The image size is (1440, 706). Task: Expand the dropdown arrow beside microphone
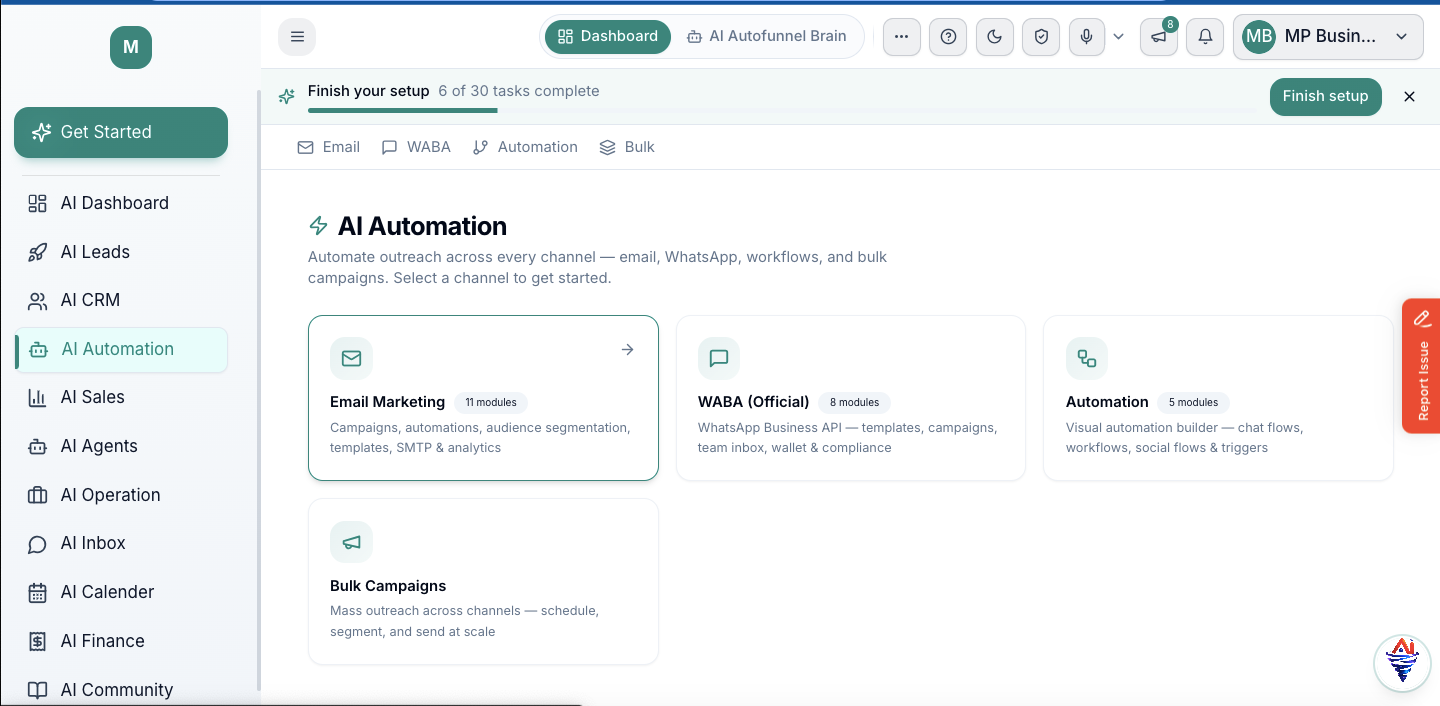tap(1118, 37)
